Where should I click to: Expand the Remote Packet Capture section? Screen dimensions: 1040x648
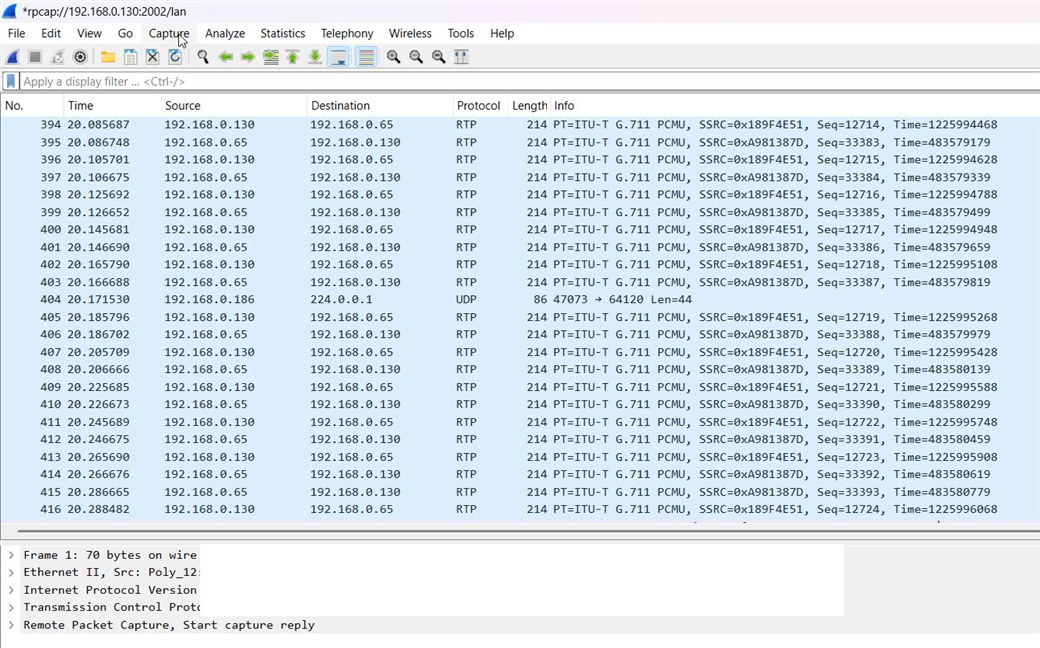click(11, 625)
